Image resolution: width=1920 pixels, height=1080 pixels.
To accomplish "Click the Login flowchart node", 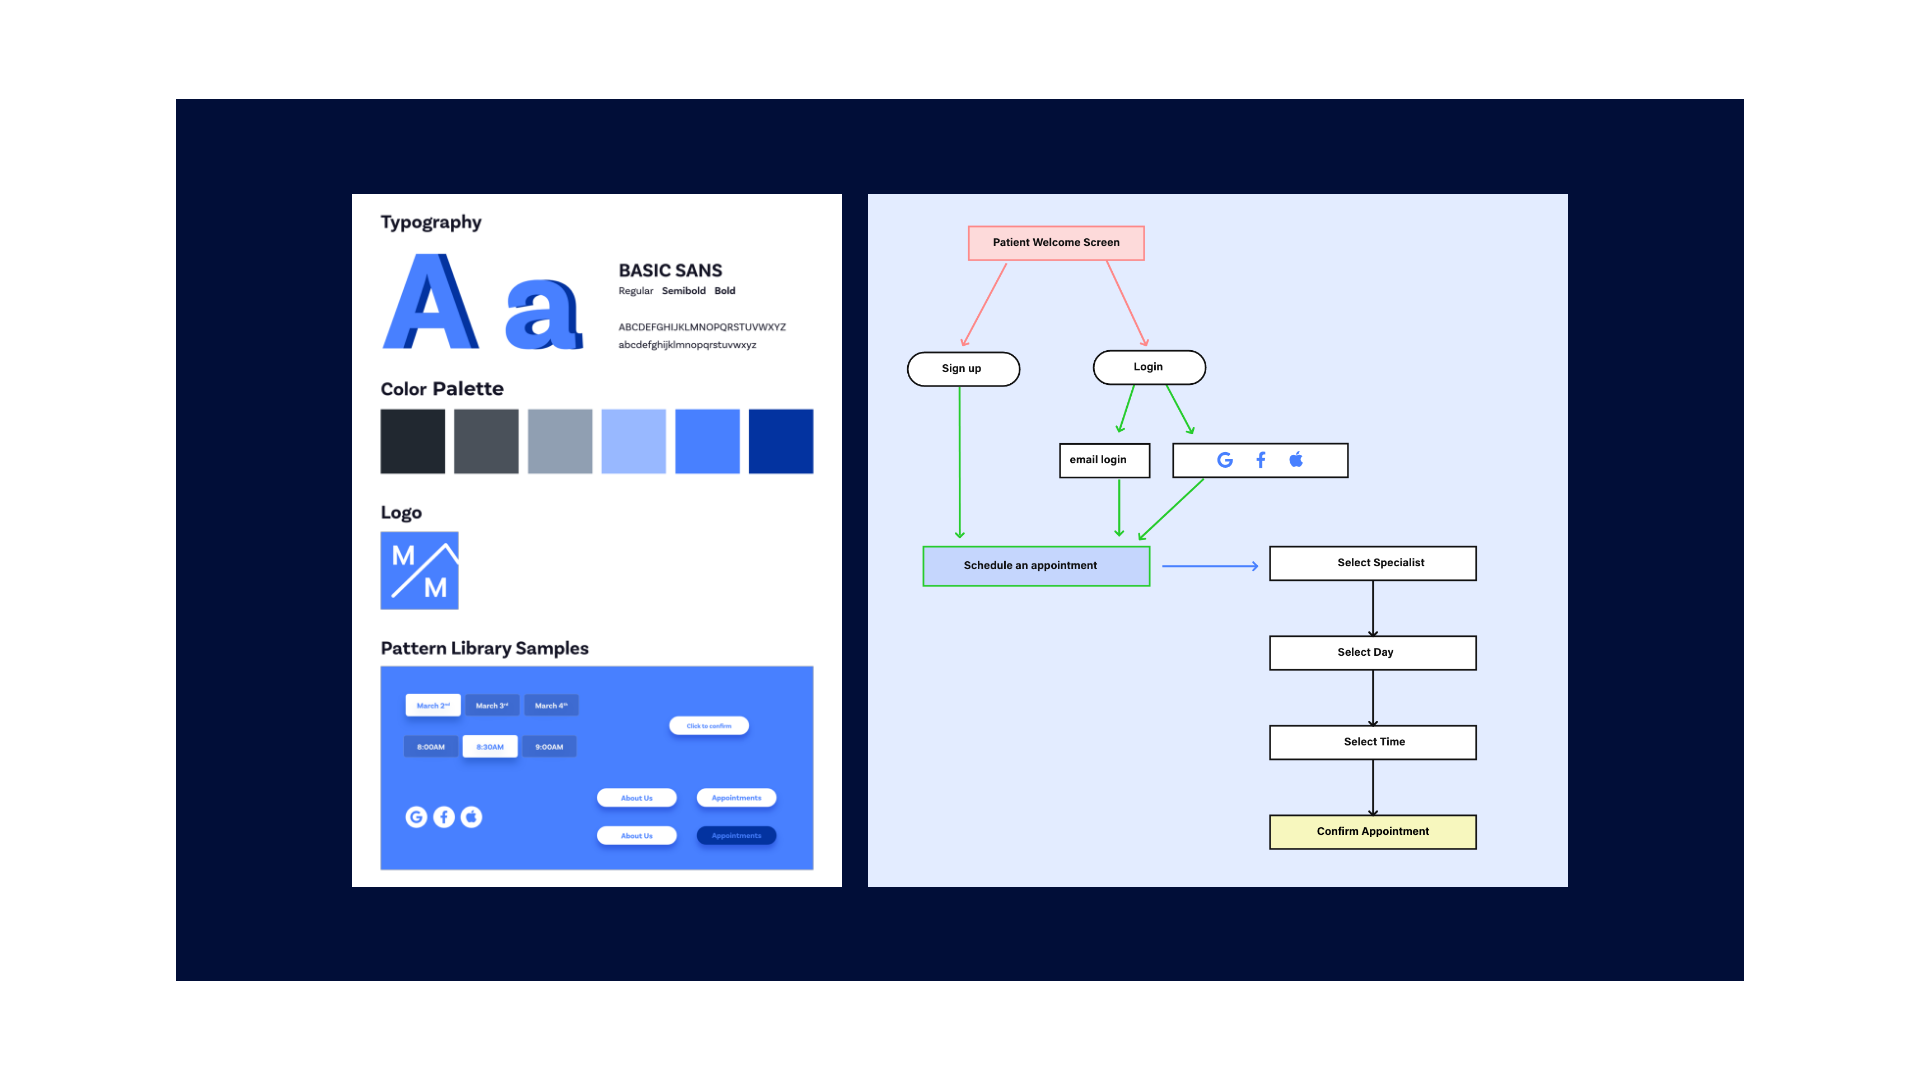I will pyautogui.click(x=1149, y=367).
